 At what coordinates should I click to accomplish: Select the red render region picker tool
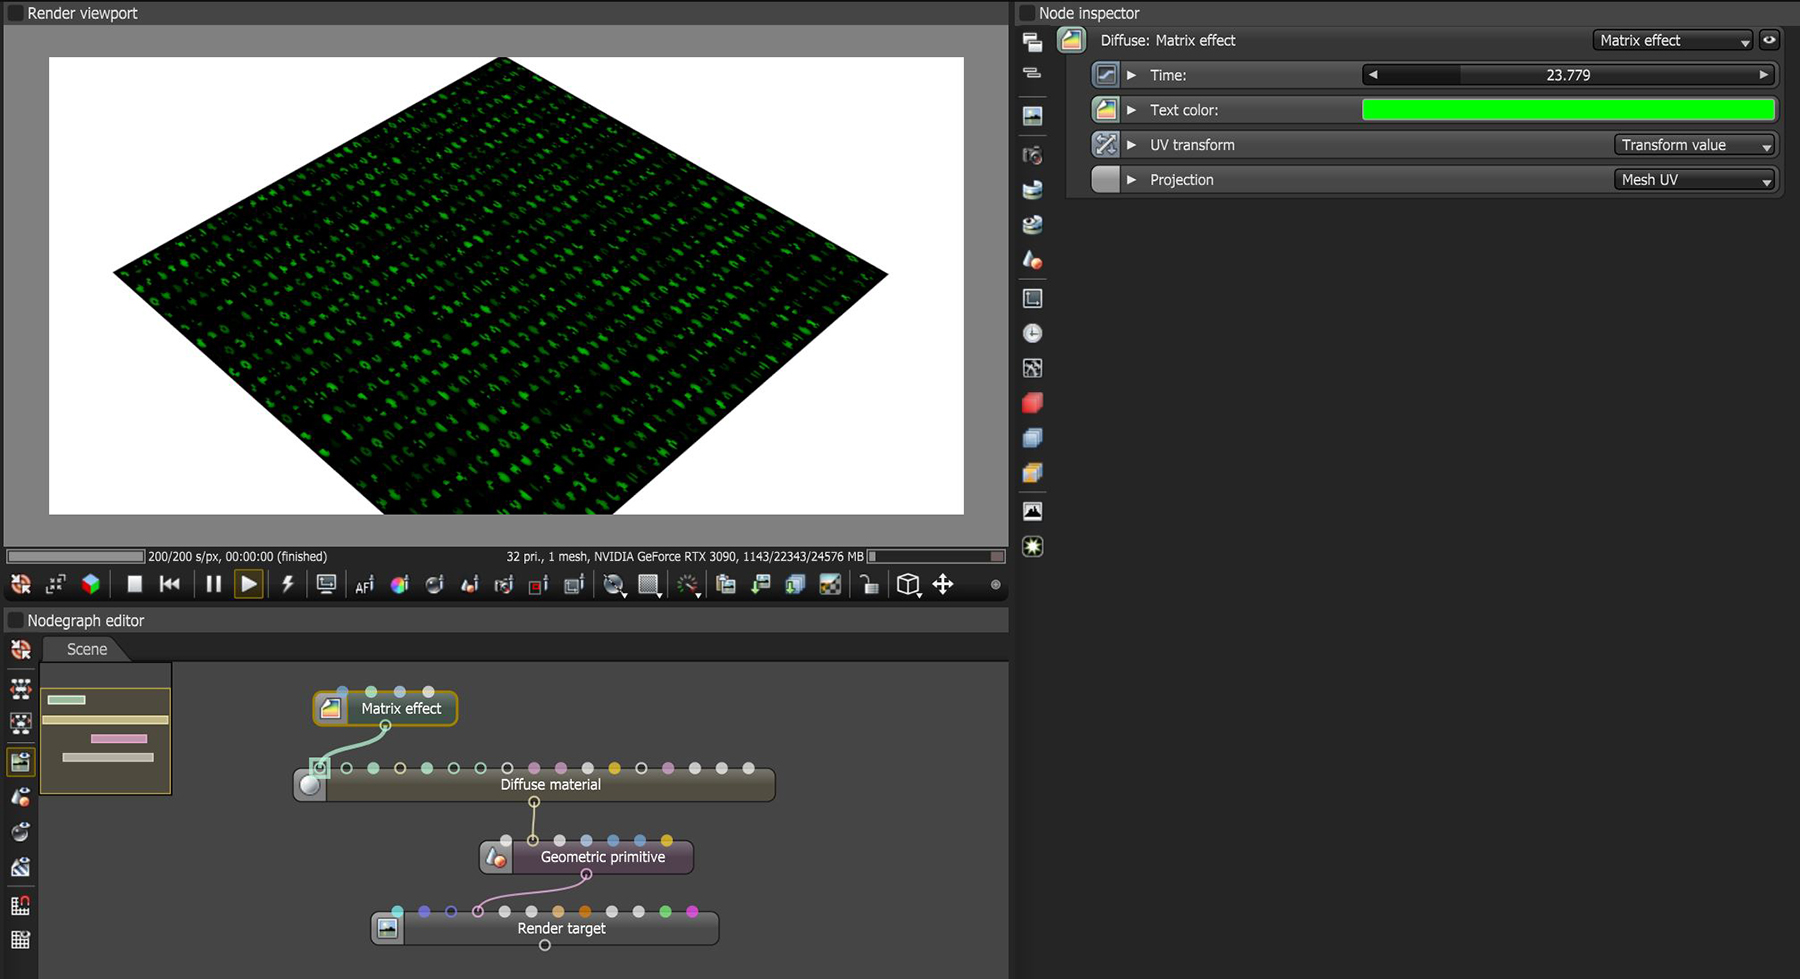(x=539, y=585)
